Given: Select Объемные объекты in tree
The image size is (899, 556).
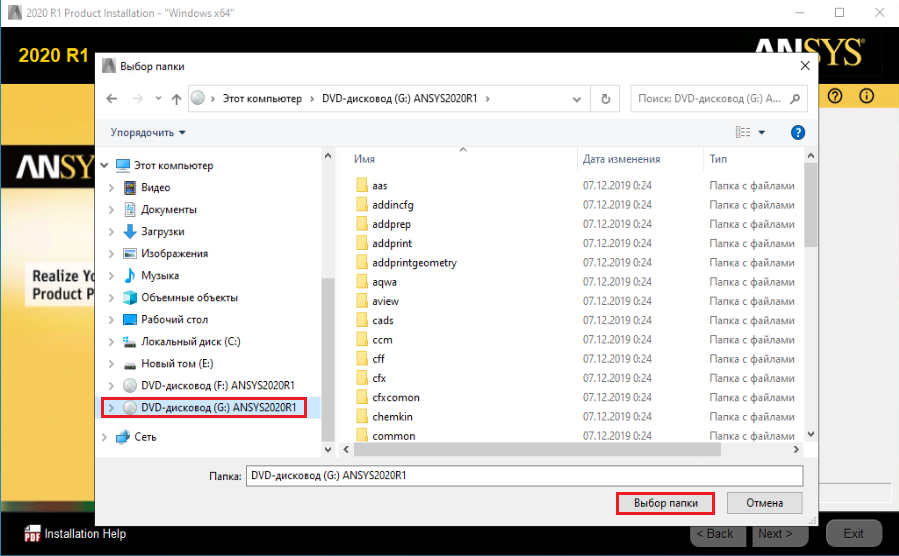Looking at the screenshot, I should (x=189, y=297).
